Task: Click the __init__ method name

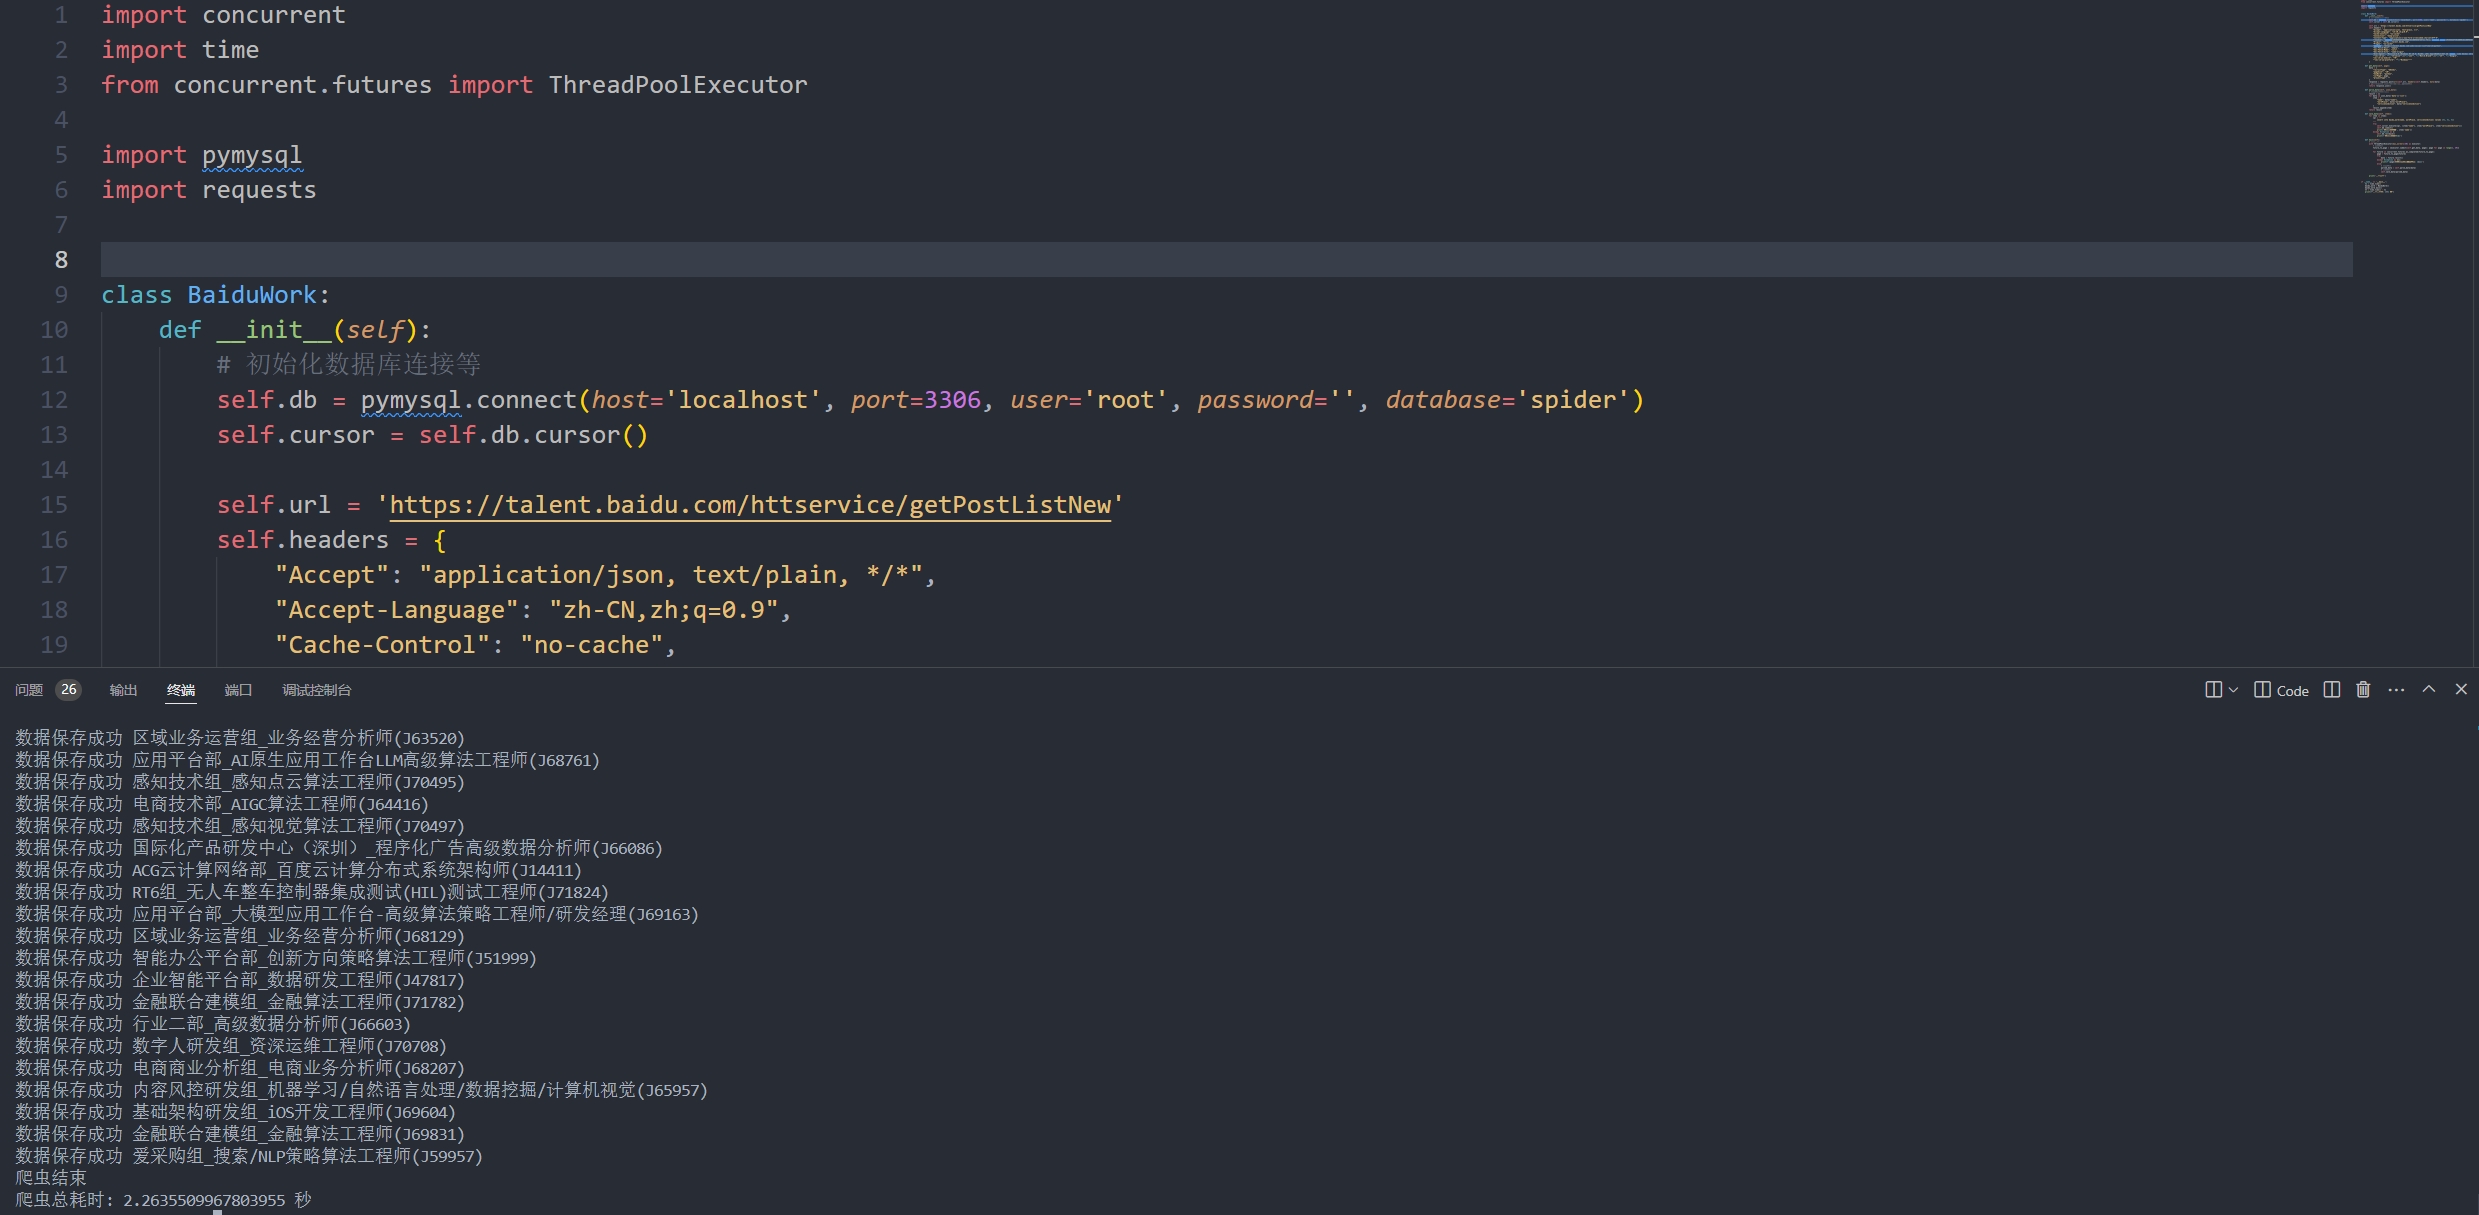Action: (274, 330)
